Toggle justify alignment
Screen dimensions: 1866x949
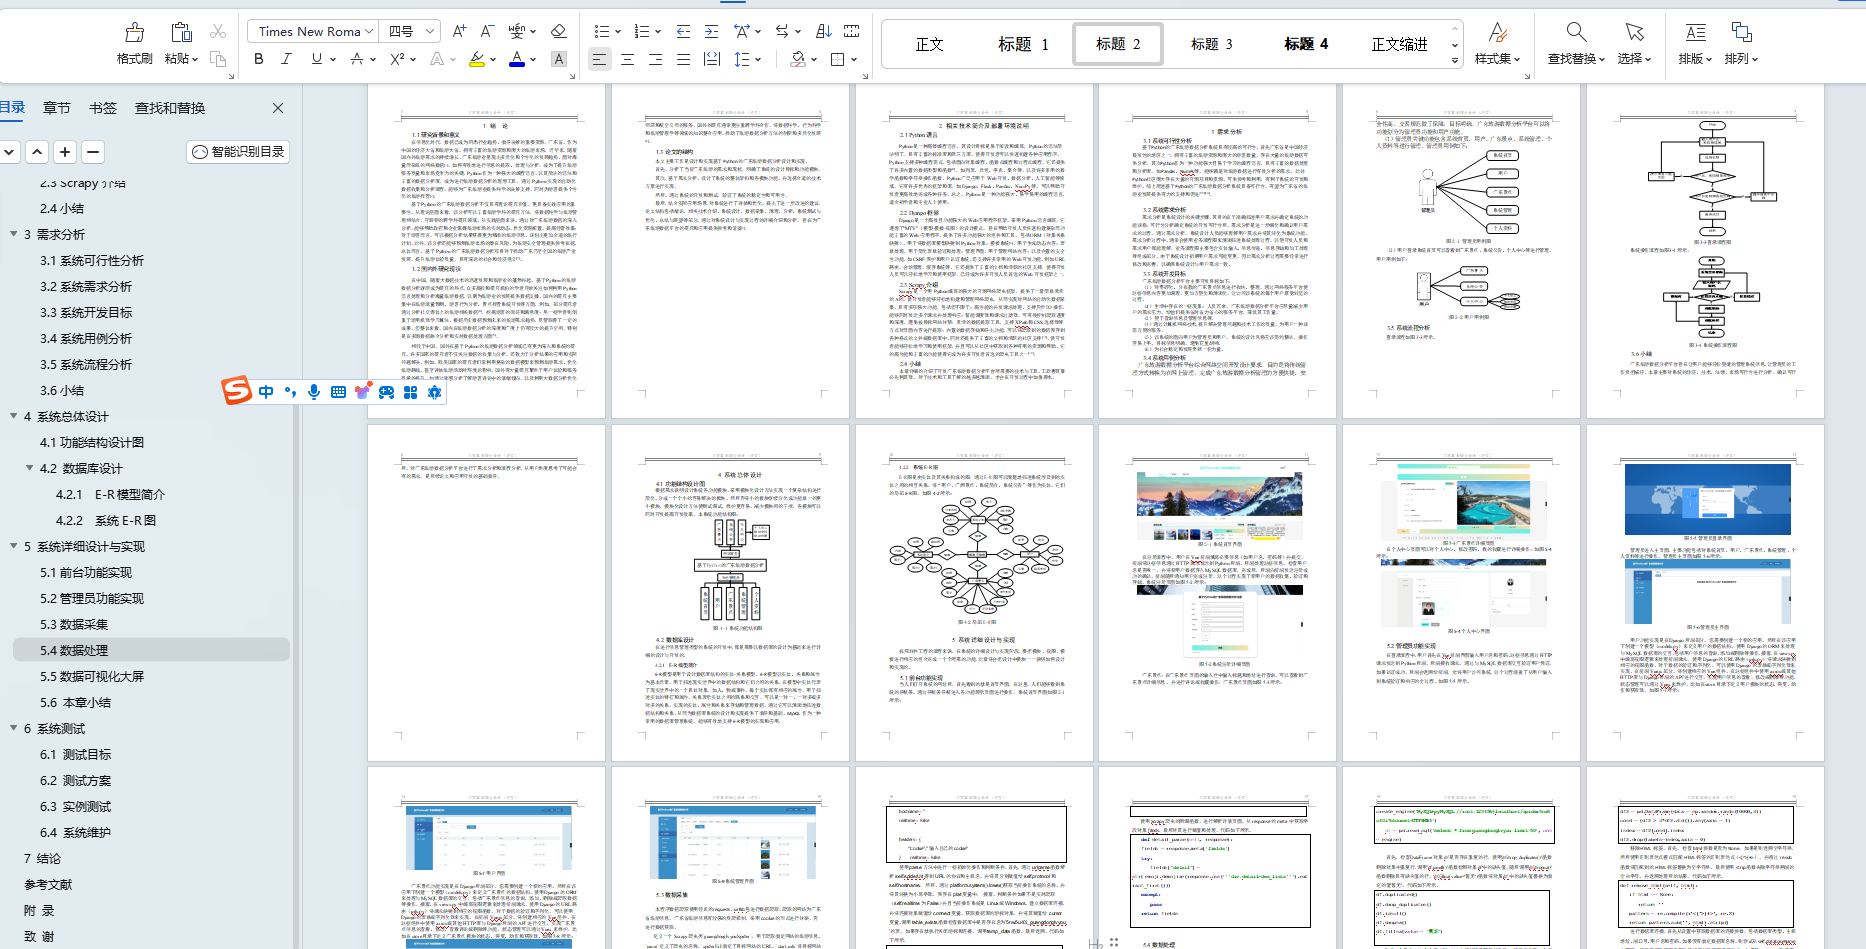coord(683,59)
